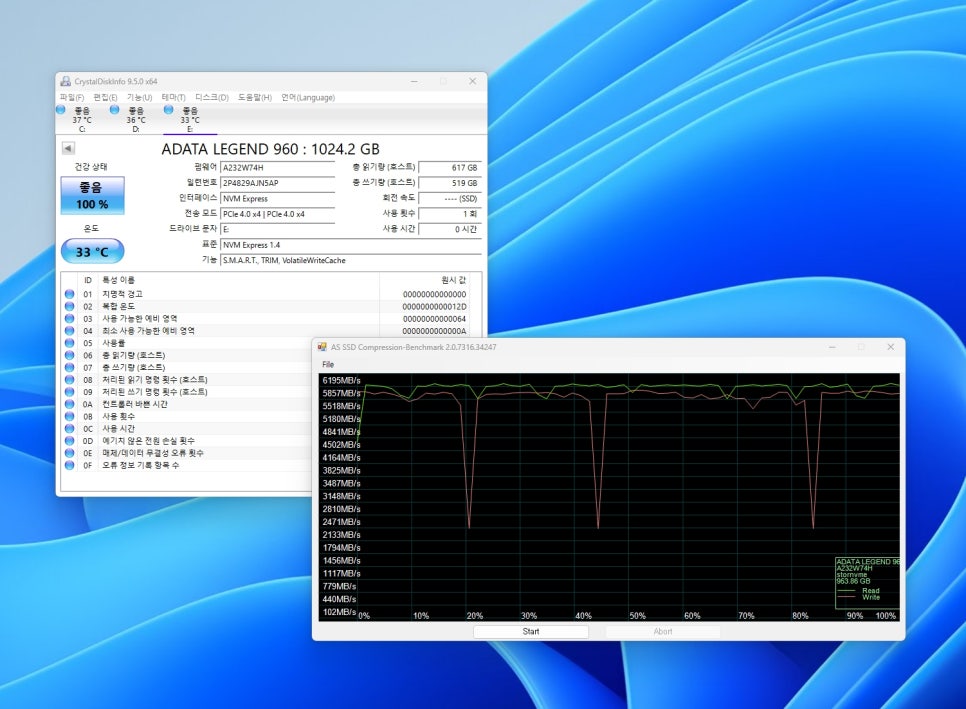Click status orb for attribute 0F row
The image size is (966, 709).
pos(70,465)
